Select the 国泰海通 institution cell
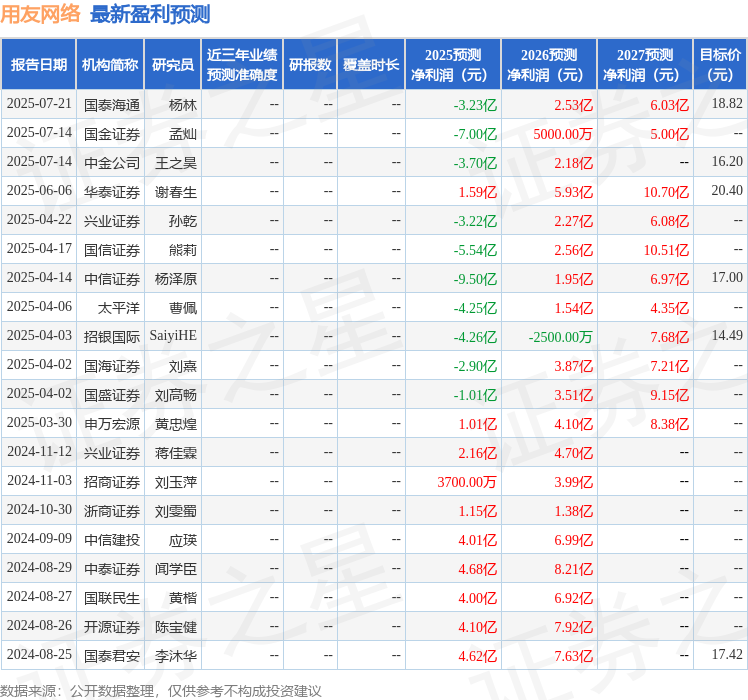Image resolution: width=748 pixels, height=700 pixels. click(112, 104)
